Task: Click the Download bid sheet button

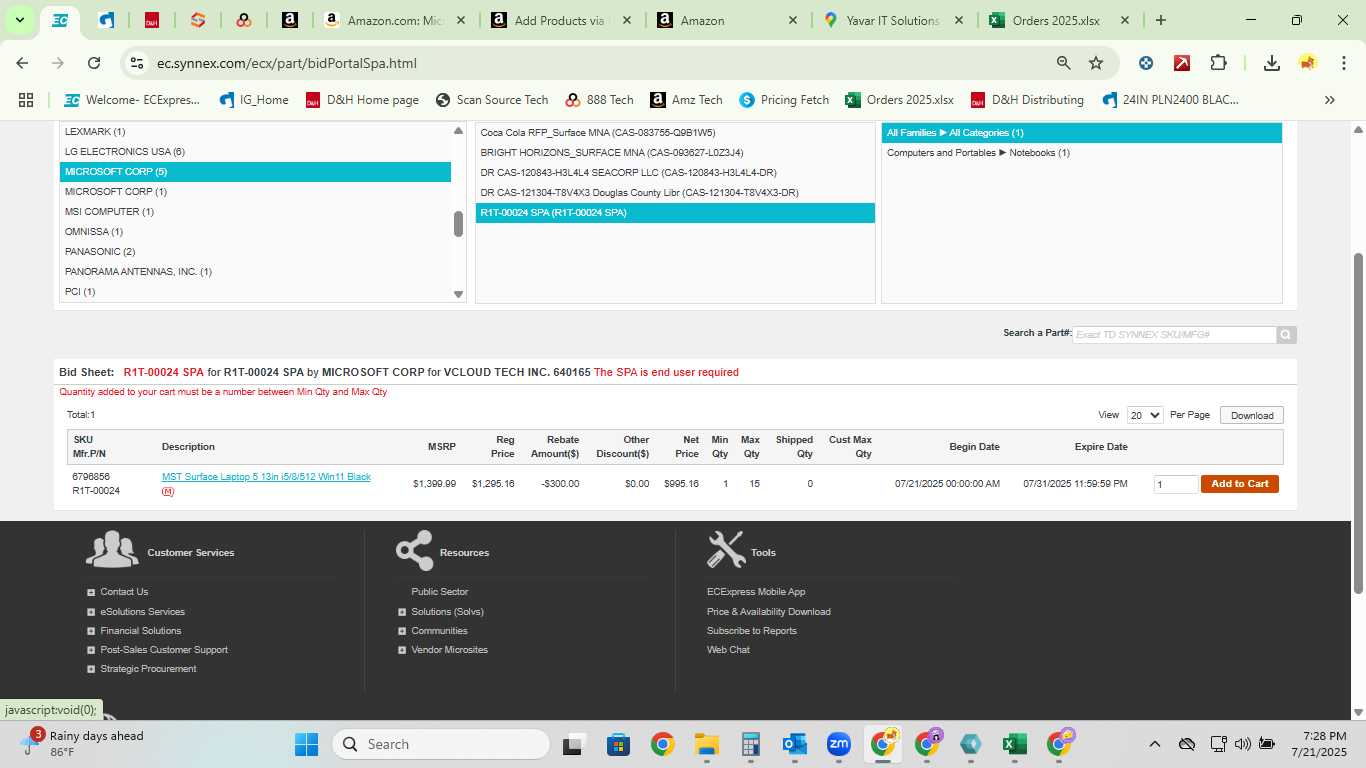Action: click(x=1252, y=415)
